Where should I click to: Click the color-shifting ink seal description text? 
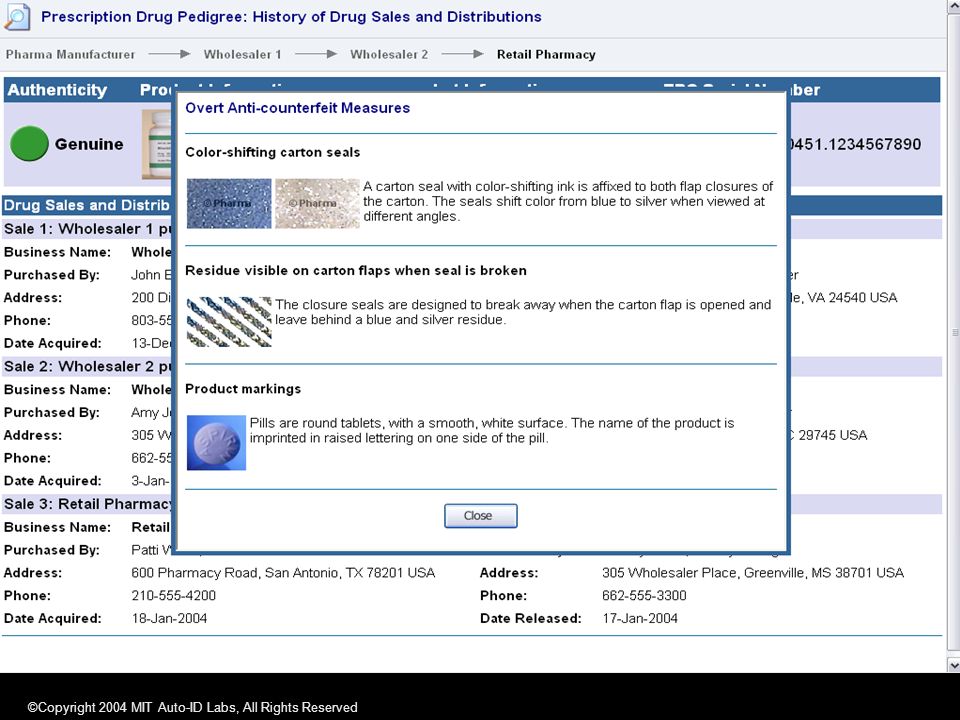pyautogui.click(x=568, y=201)
